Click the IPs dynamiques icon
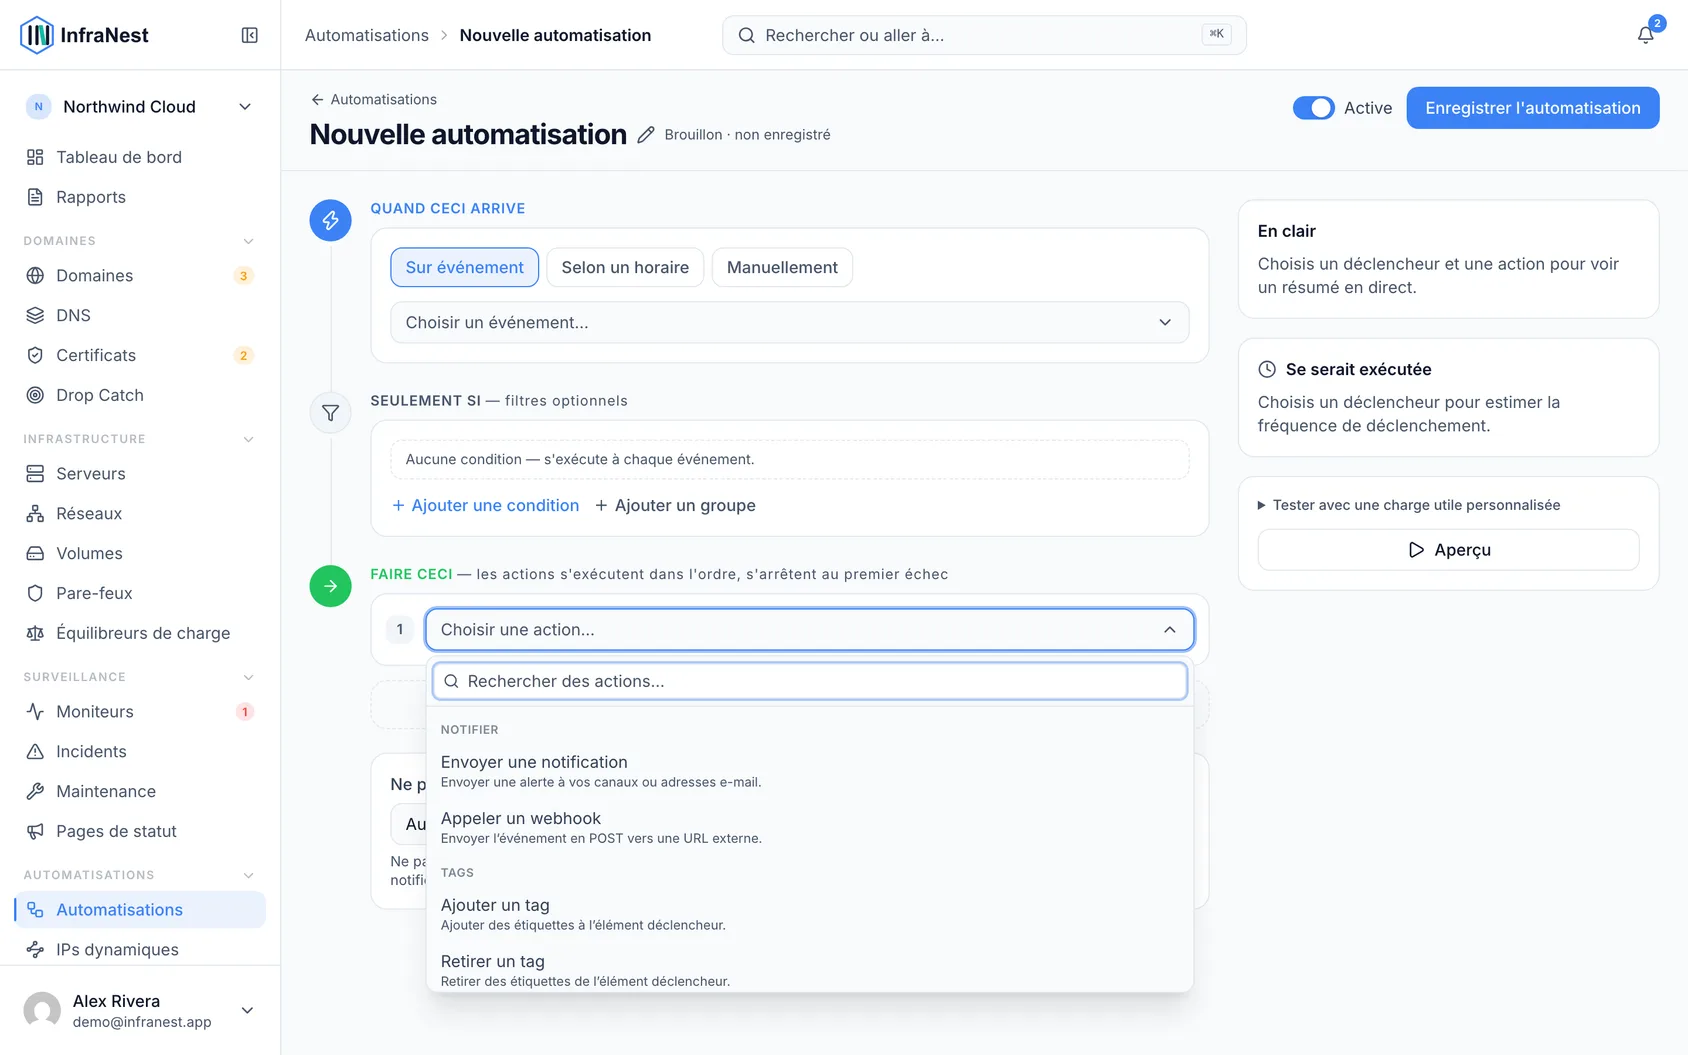This screenshot has height=1055, width=1688. click(35, 949)
